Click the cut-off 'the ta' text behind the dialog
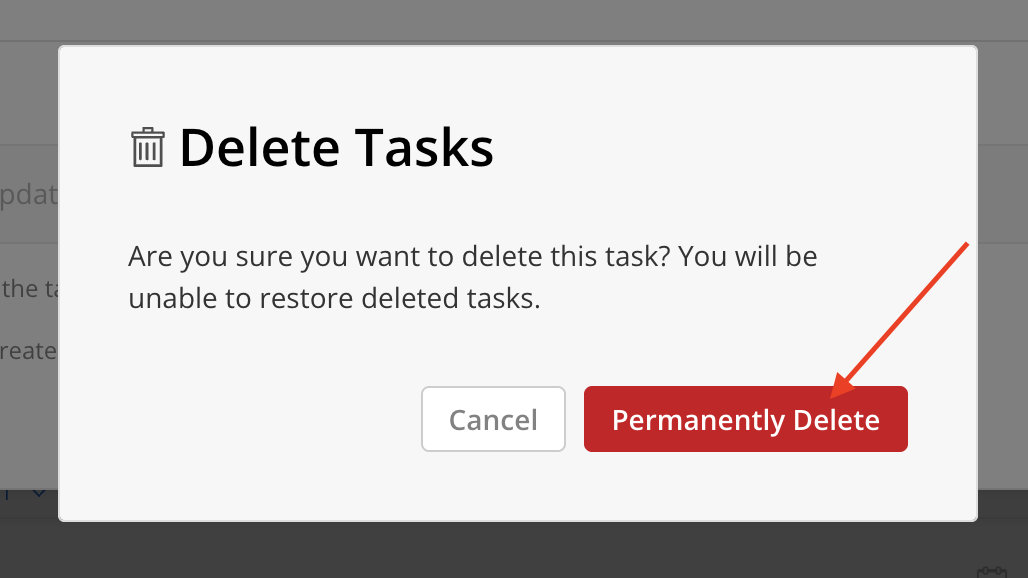This screenshot has height=578, width=1028. pyautogui.click(x=29, y=288)
